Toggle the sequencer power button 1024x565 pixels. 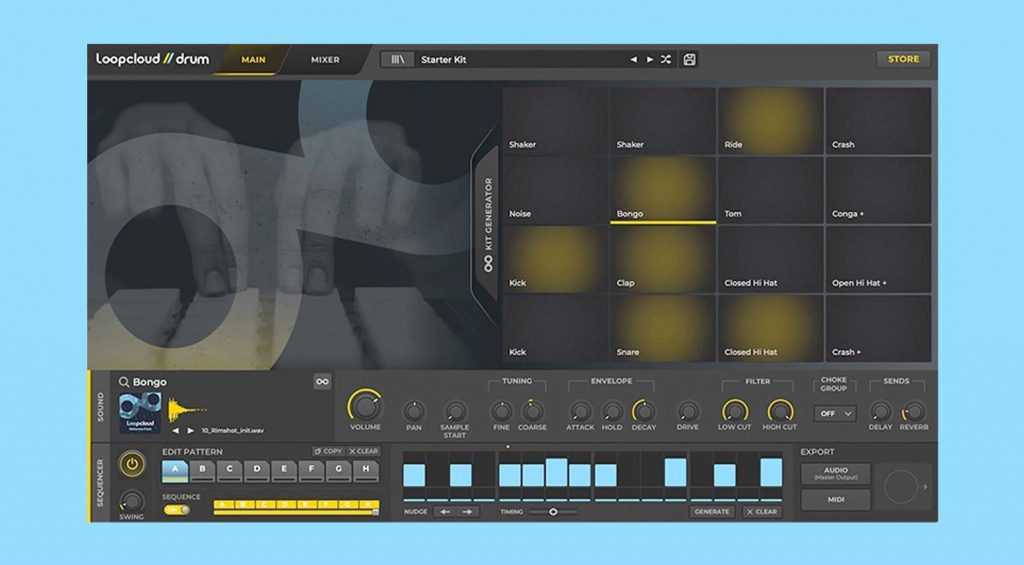(131, 464)
